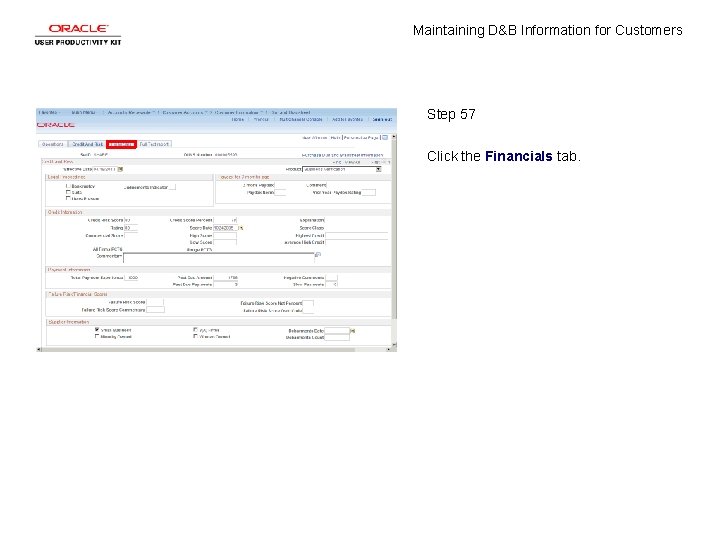Click the Score Date input field

tap(225, 228)
